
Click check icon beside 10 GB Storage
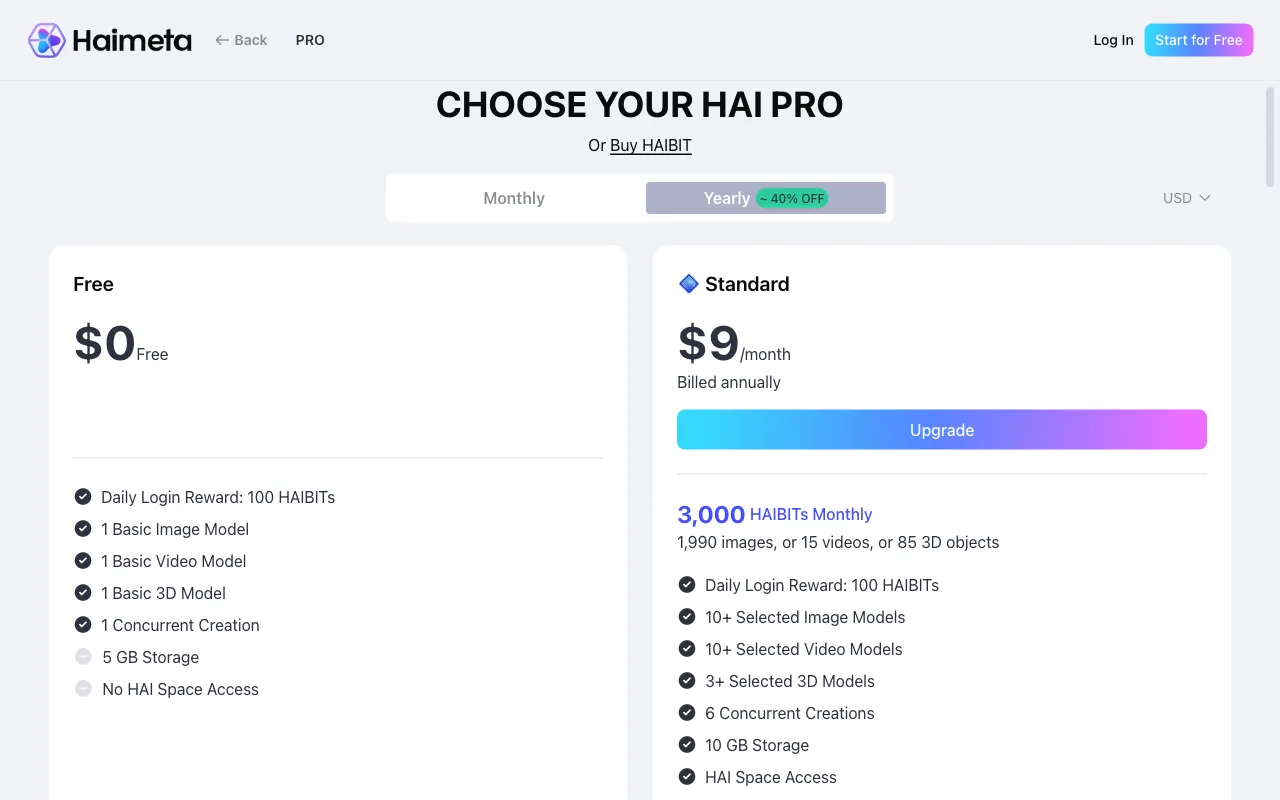point(687,745)
